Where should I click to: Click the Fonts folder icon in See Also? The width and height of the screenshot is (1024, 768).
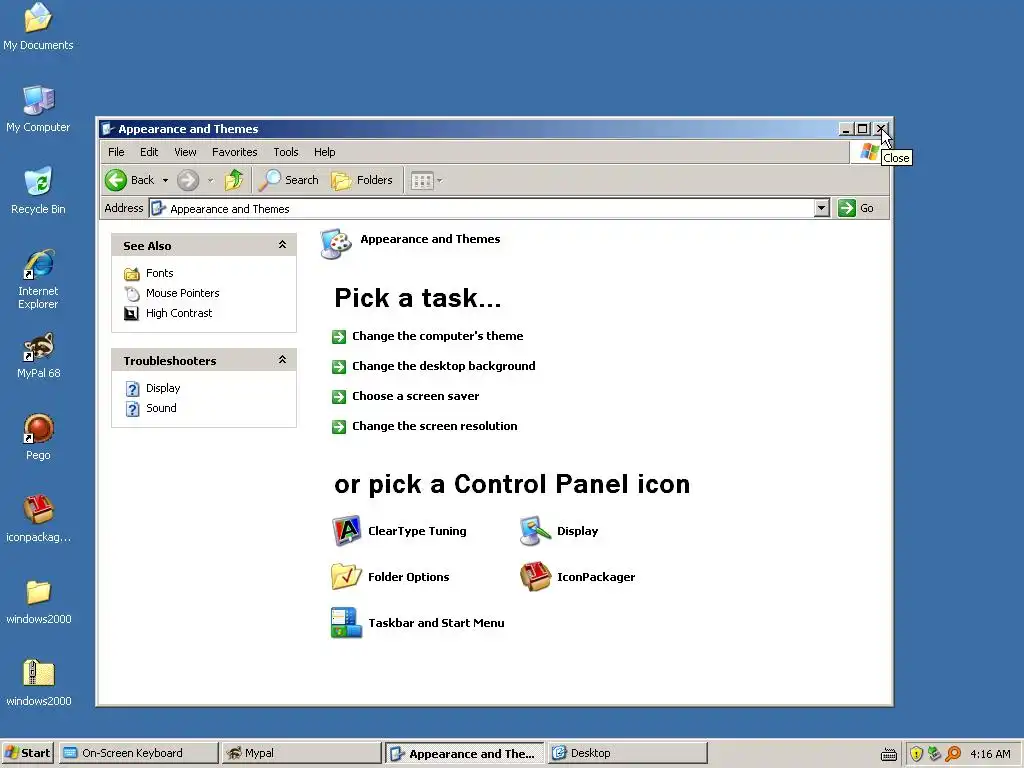click(x=132, y=273)
